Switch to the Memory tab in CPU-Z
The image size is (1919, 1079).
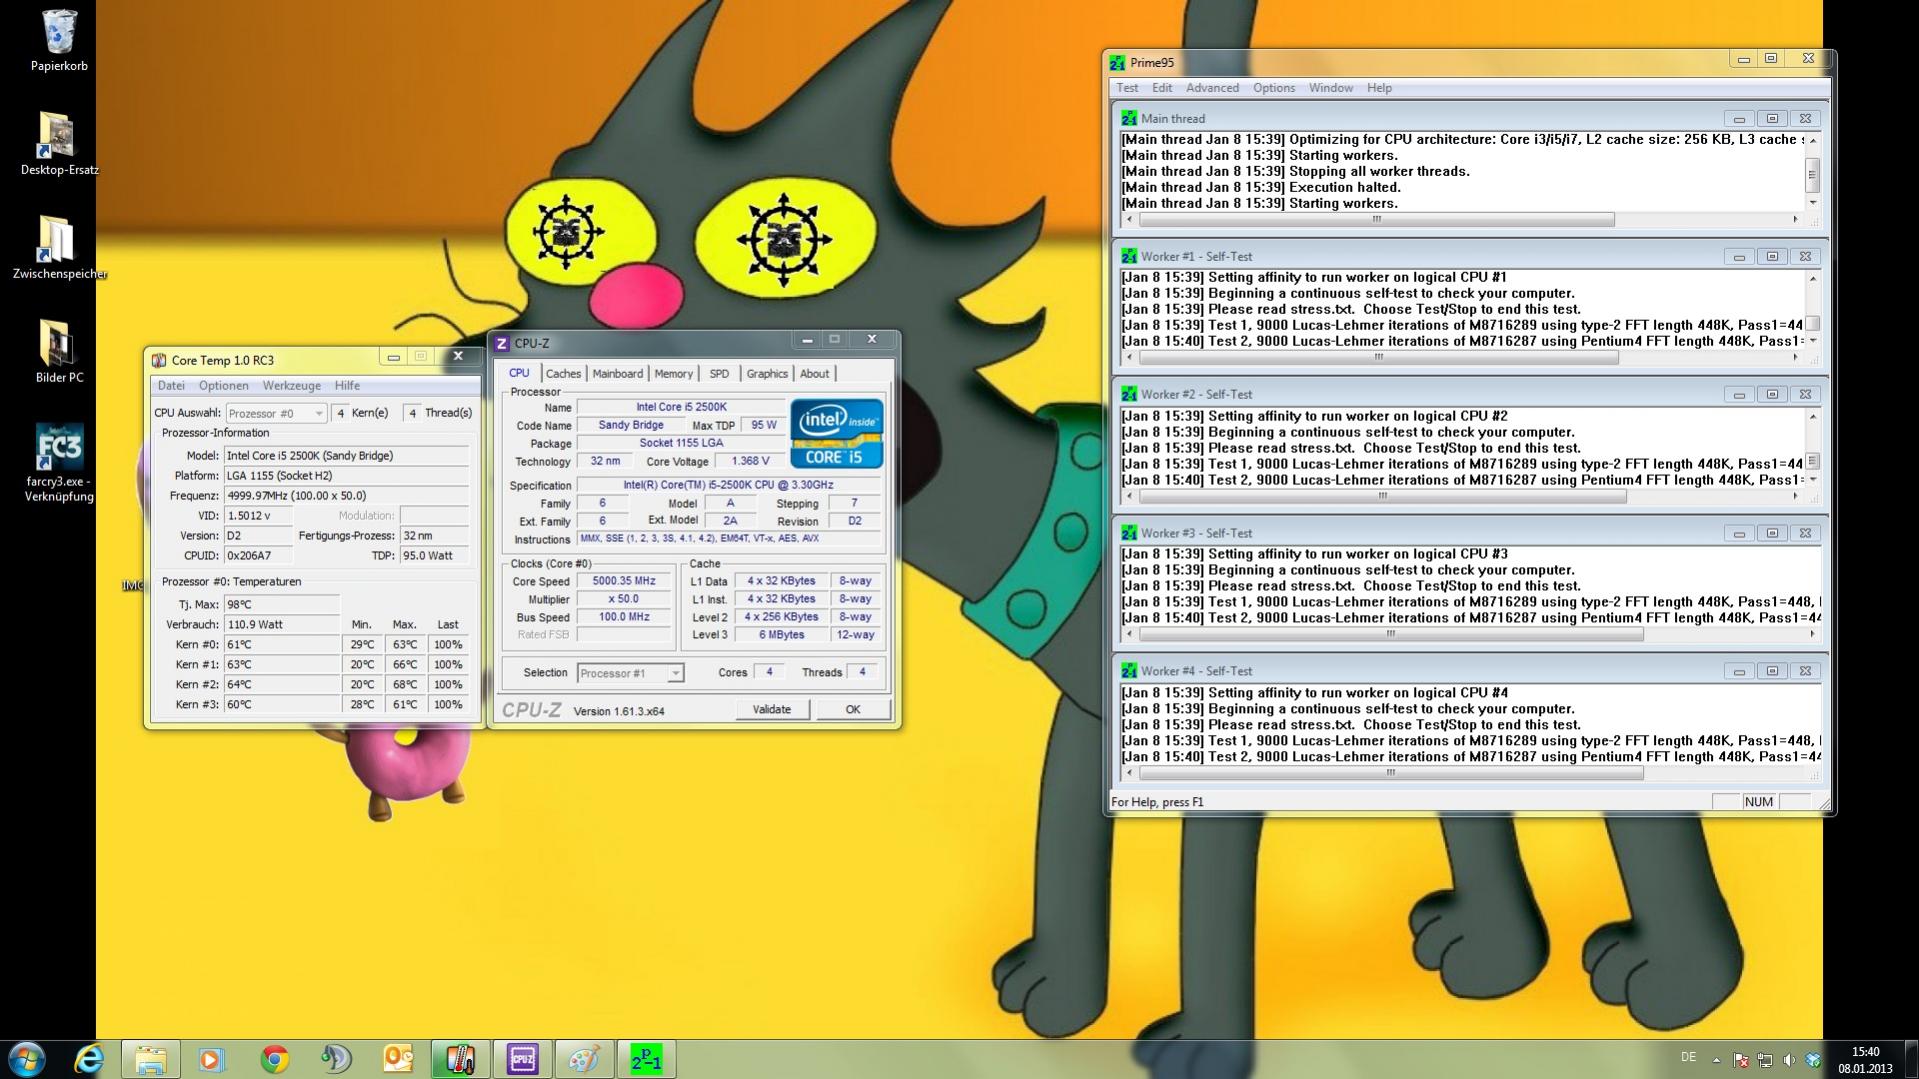coord(673,374)
